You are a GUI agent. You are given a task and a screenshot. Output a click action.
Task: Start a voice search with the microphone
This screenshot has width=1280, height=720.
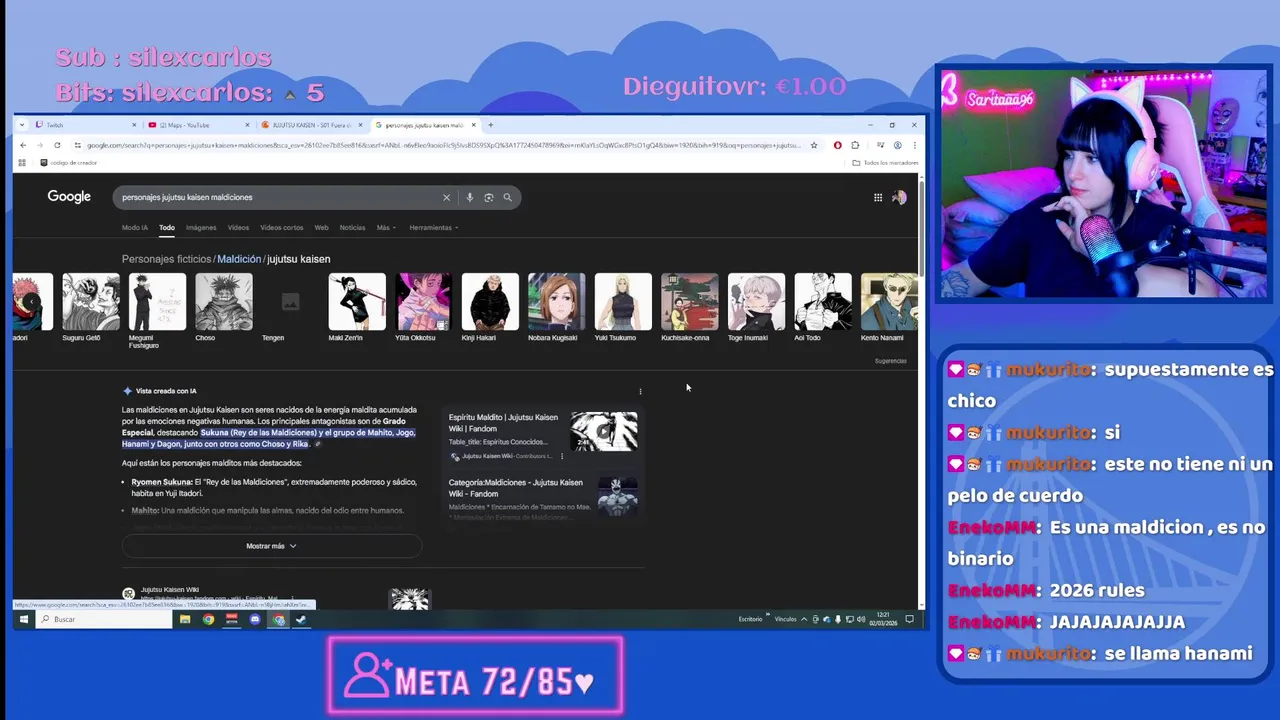tap(469, 198)
